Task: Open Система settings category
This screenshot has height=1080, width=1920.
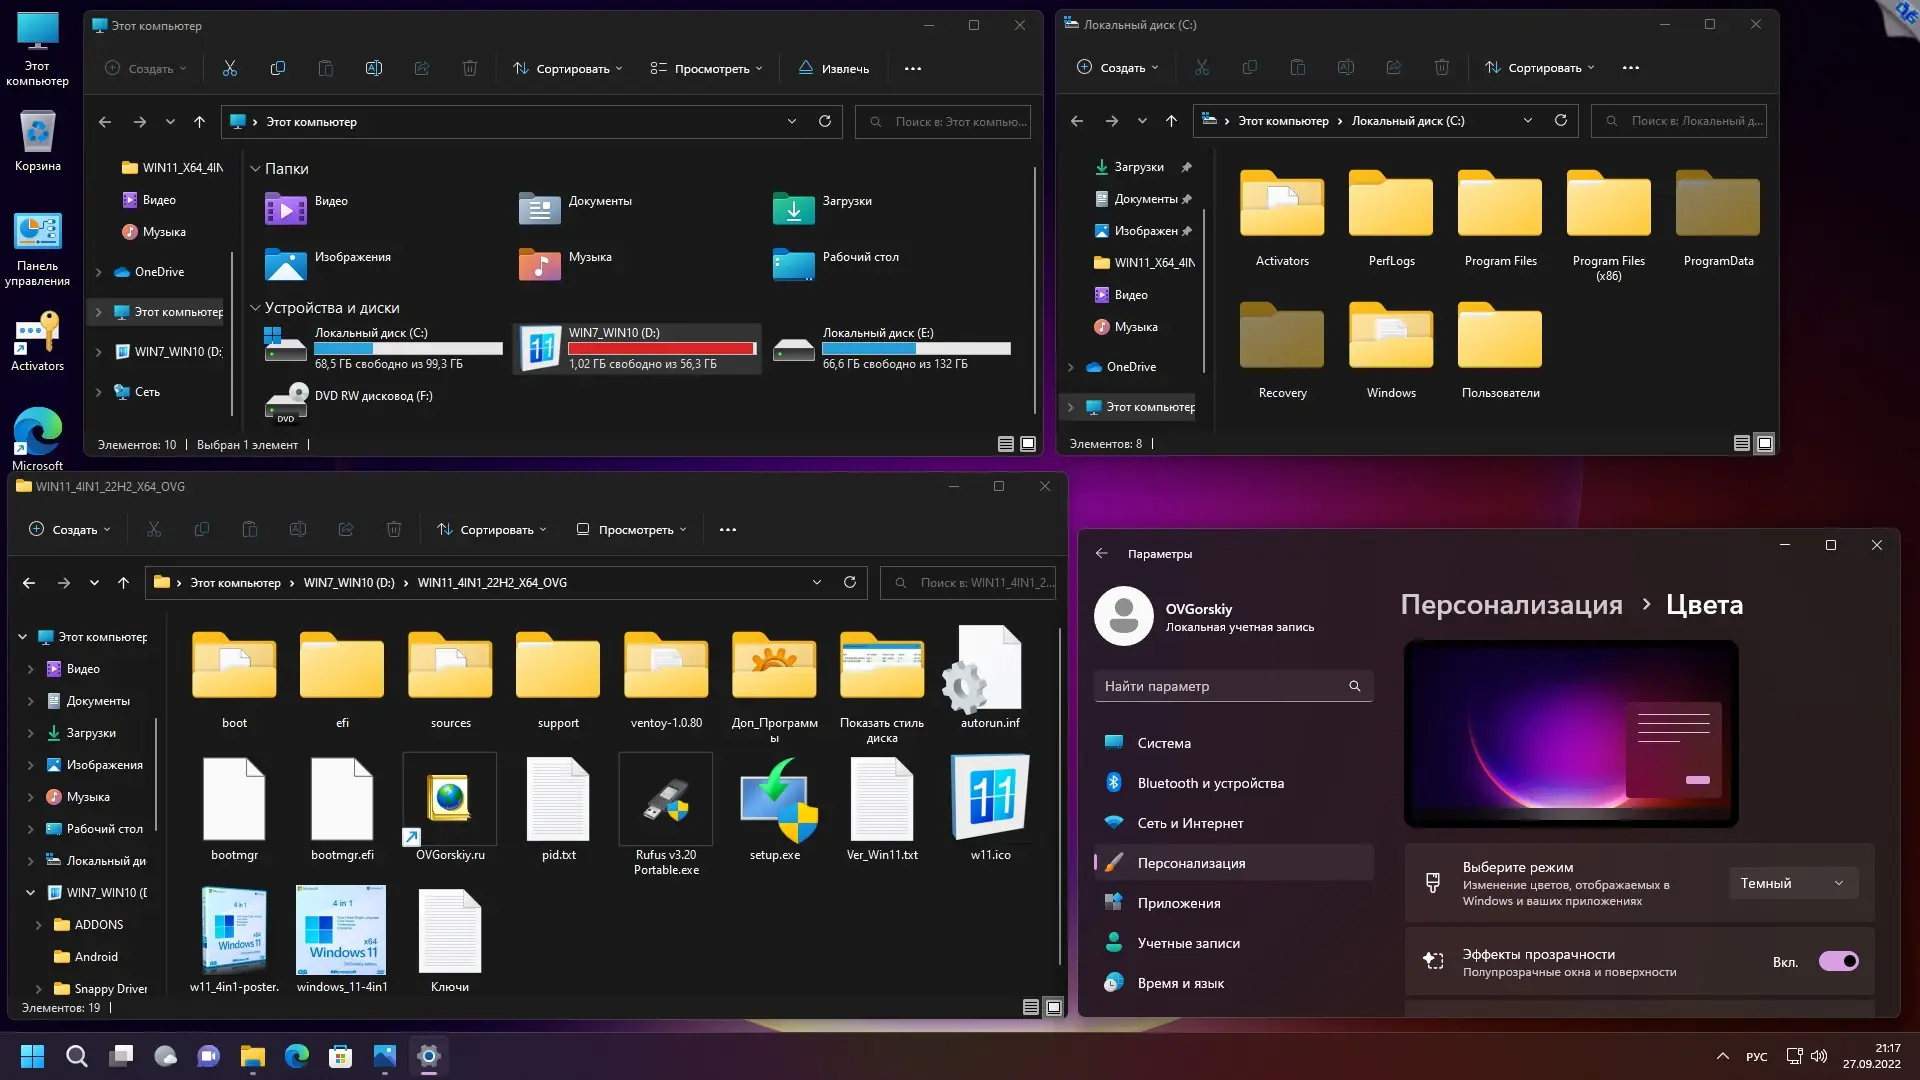Action: tap(1163, 743)
